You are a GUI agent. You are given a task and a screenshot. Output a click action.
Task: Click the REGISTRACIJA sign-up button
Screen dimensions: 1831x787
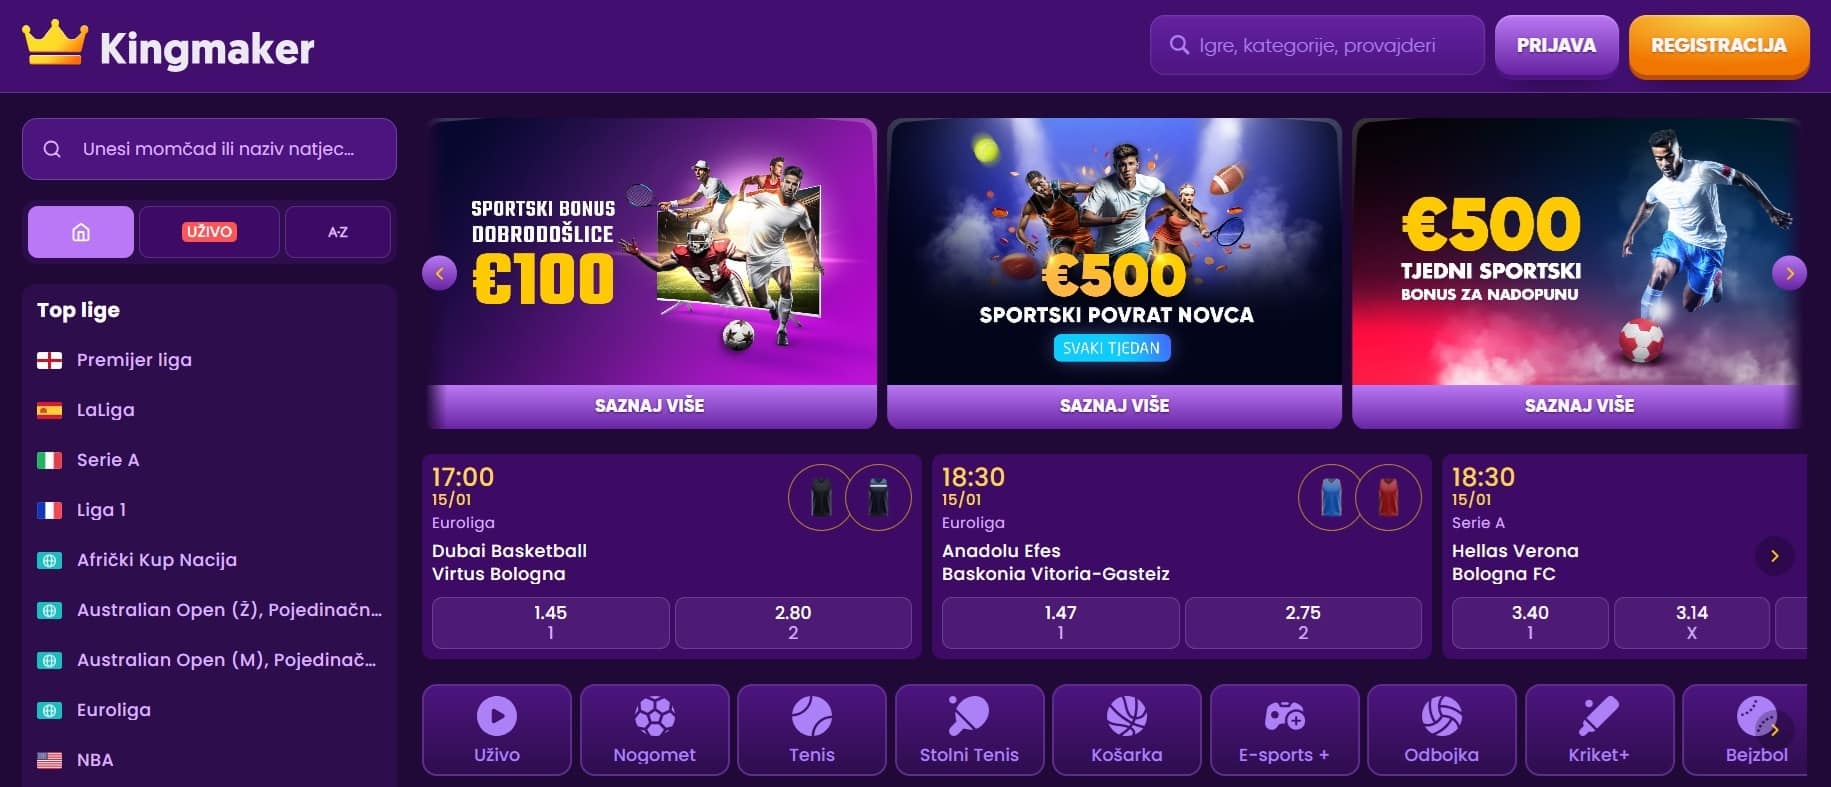point(1718,45)
